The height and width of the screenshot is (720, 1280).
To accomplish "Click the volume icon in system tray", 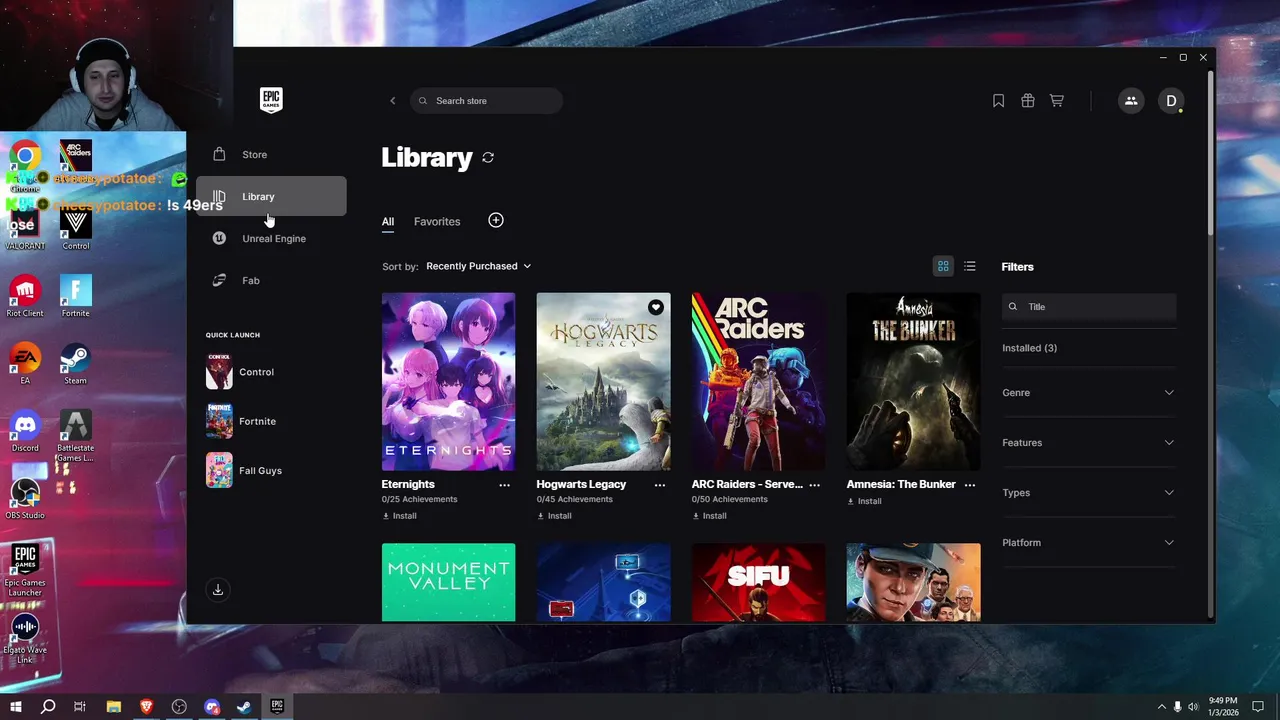I will tap(1193, 707).
